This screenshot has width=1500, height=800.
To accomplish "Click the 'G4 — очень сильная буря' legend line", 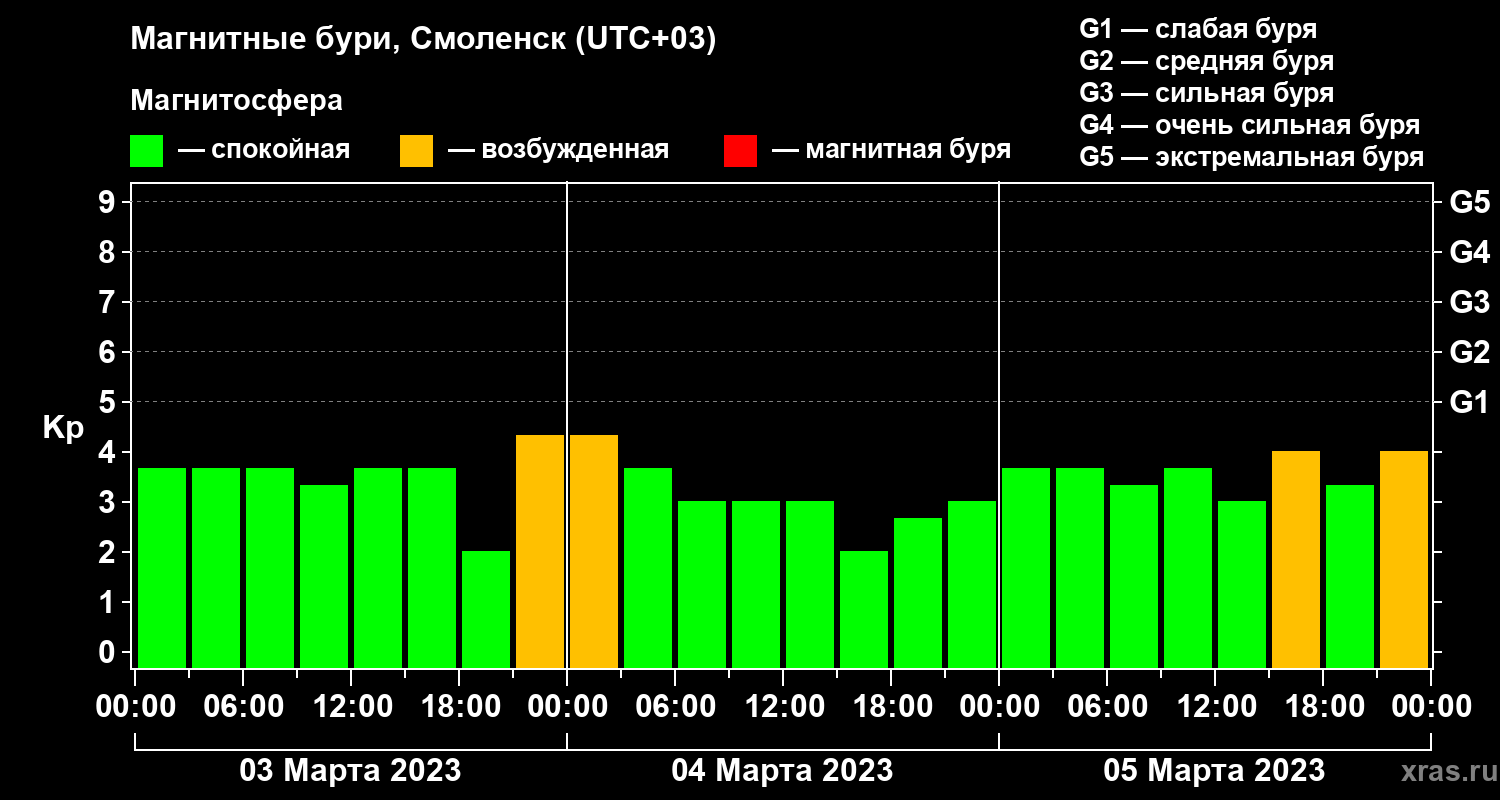I will [1250, 125].
